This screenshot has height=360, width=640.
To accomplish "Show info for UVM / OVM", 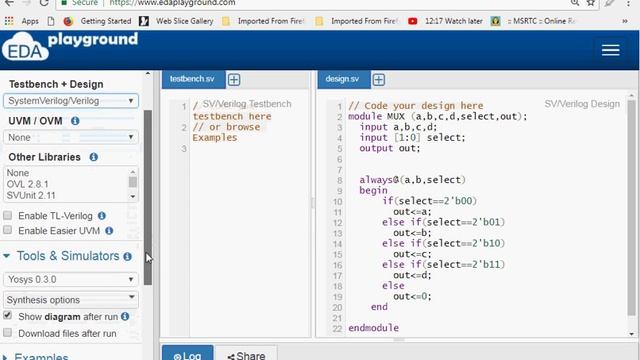I will pyautogui.click(x=75, y=121).
